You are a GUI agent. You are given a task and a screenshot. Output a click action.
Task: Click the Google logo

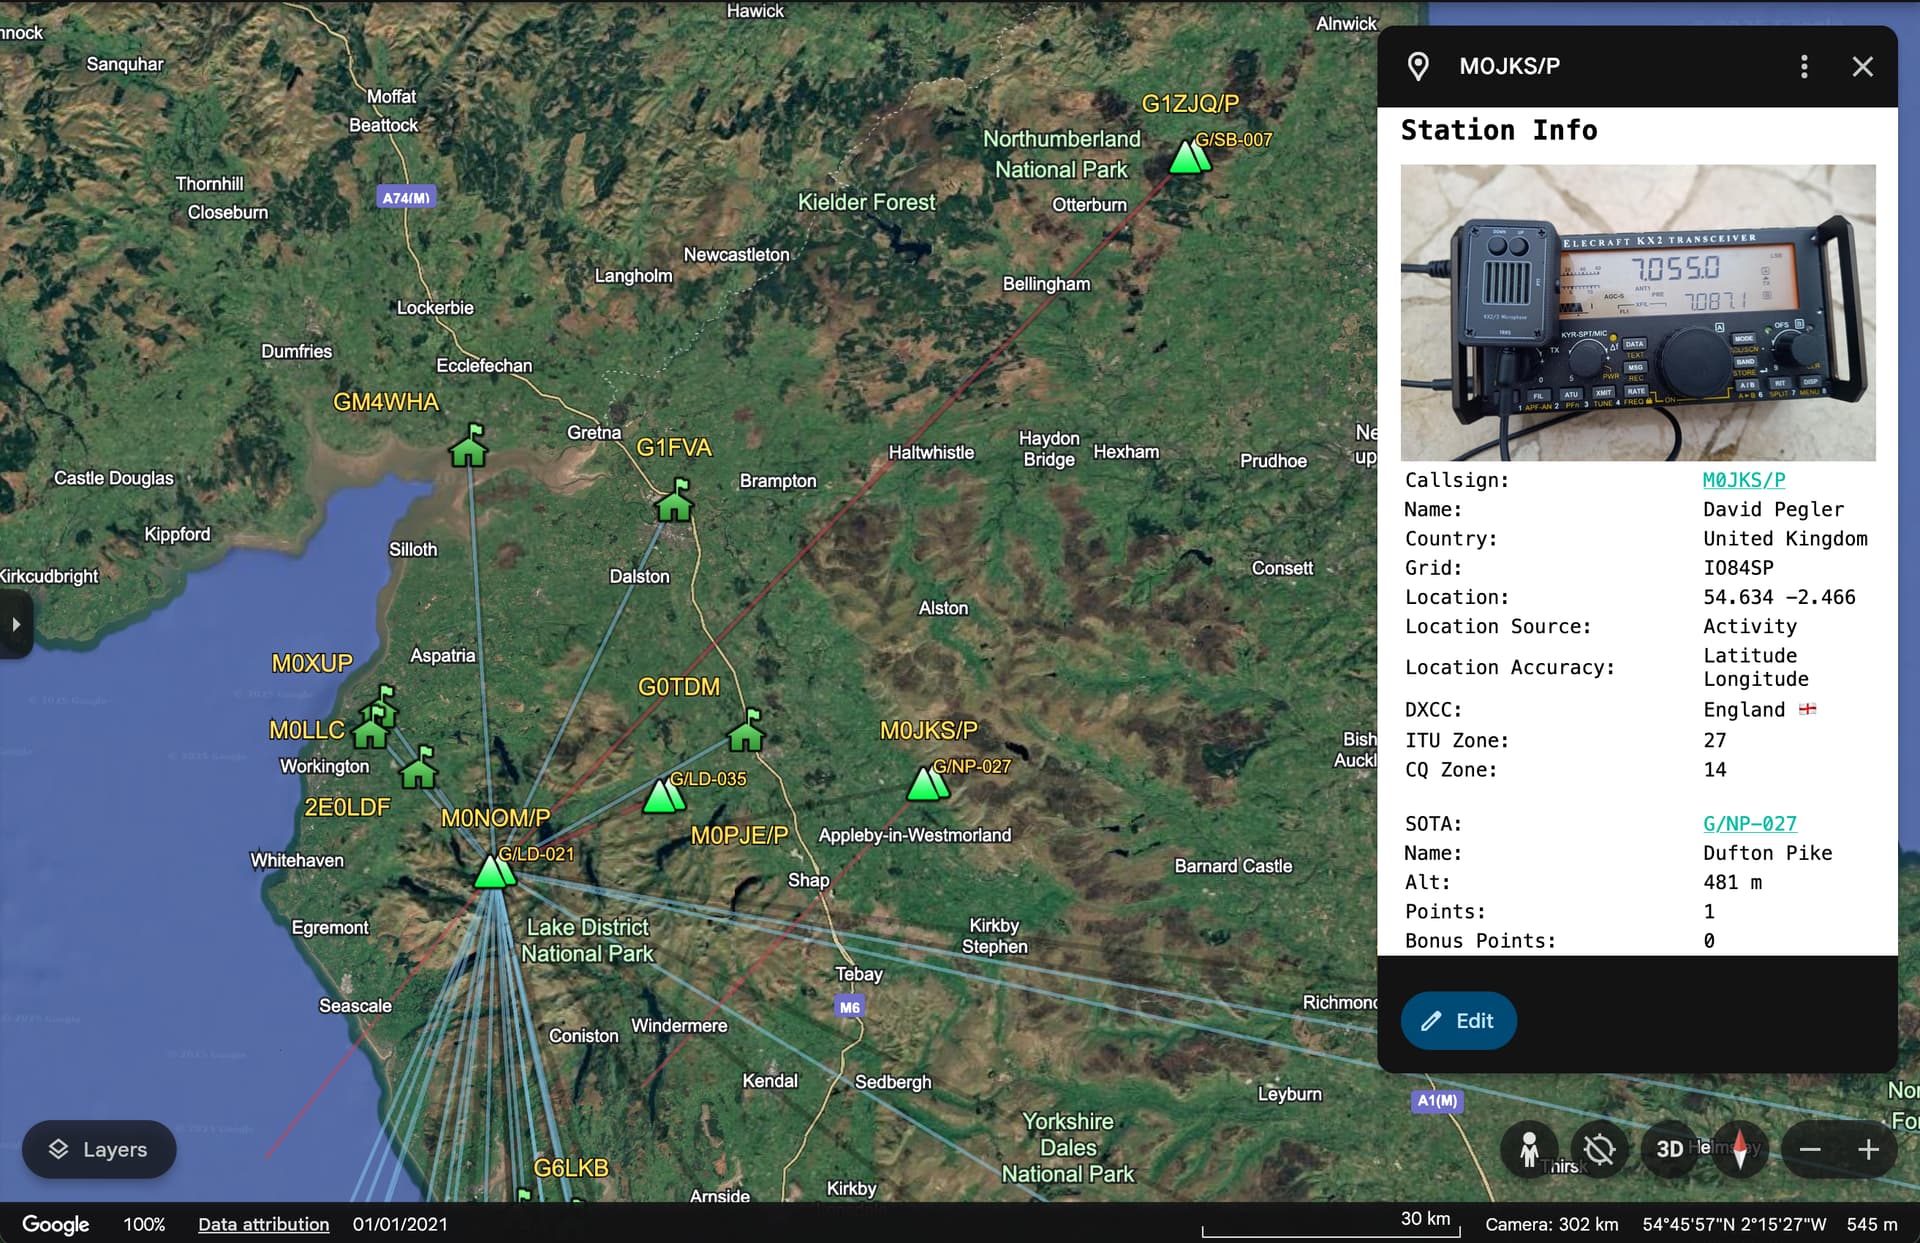pos(56,1224)
